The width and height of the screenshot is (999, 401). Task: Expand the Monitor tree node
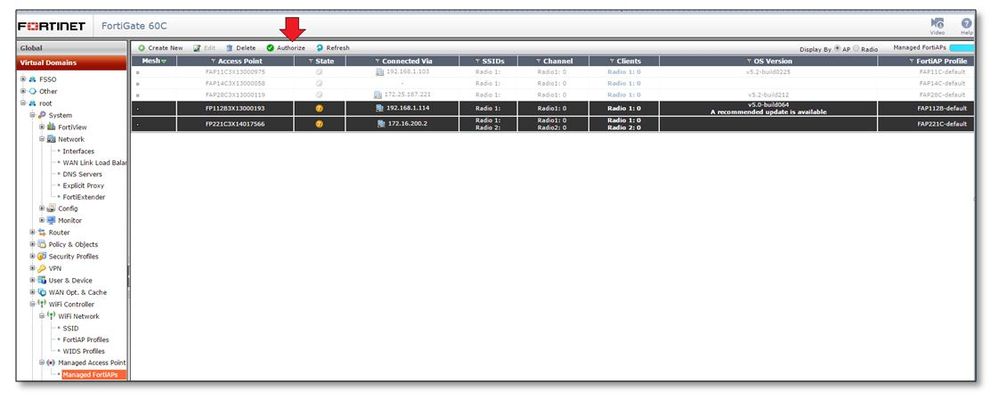(42, 221)
